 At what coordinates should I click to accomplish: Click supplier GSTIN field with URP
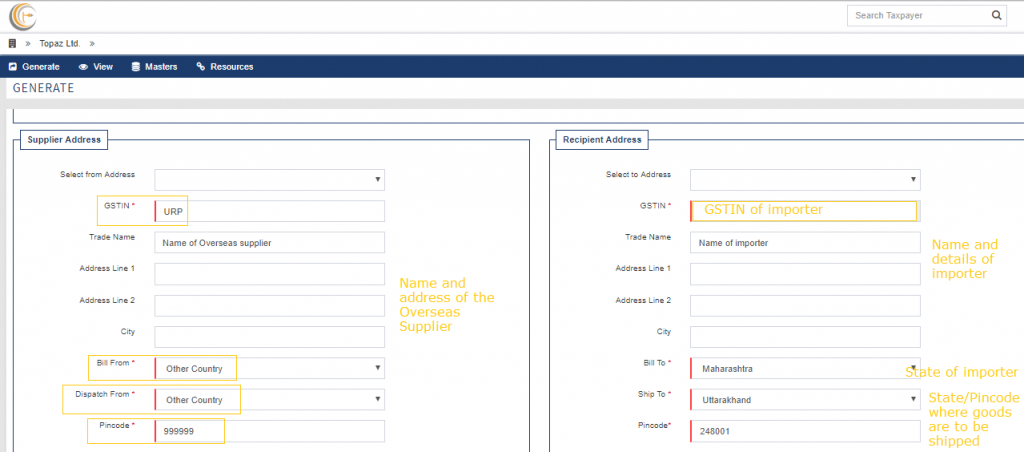click(270, 211)
